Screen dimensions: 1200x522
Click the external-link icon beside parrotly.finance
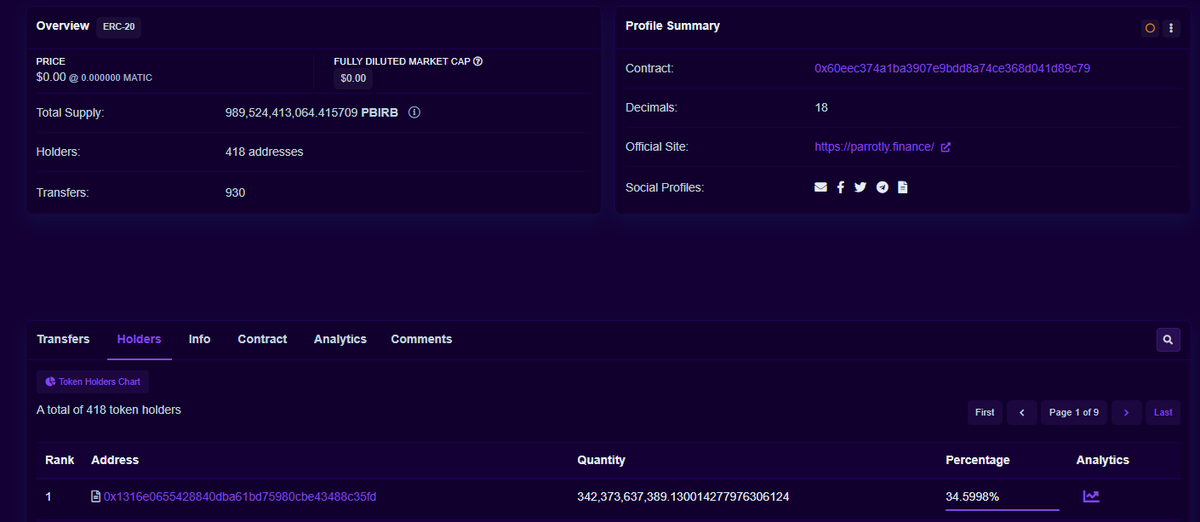(946, 147)
